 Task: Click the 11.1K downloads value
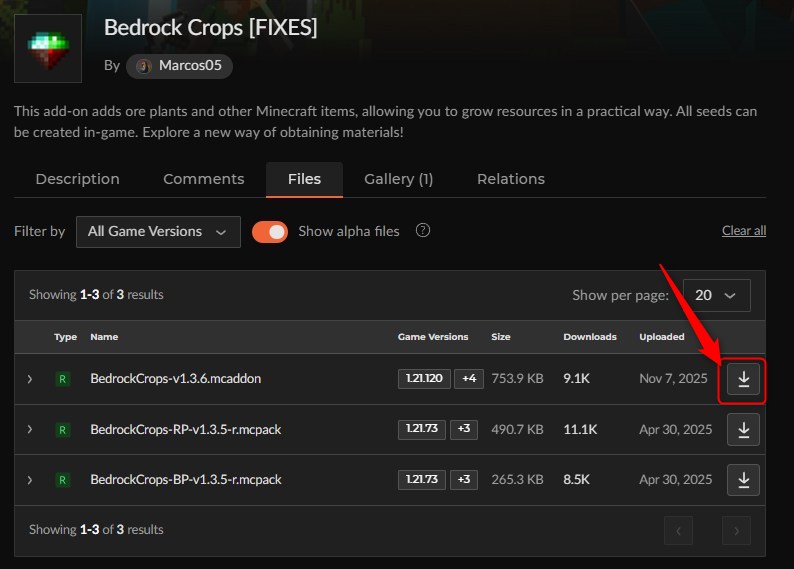(580, 430)
